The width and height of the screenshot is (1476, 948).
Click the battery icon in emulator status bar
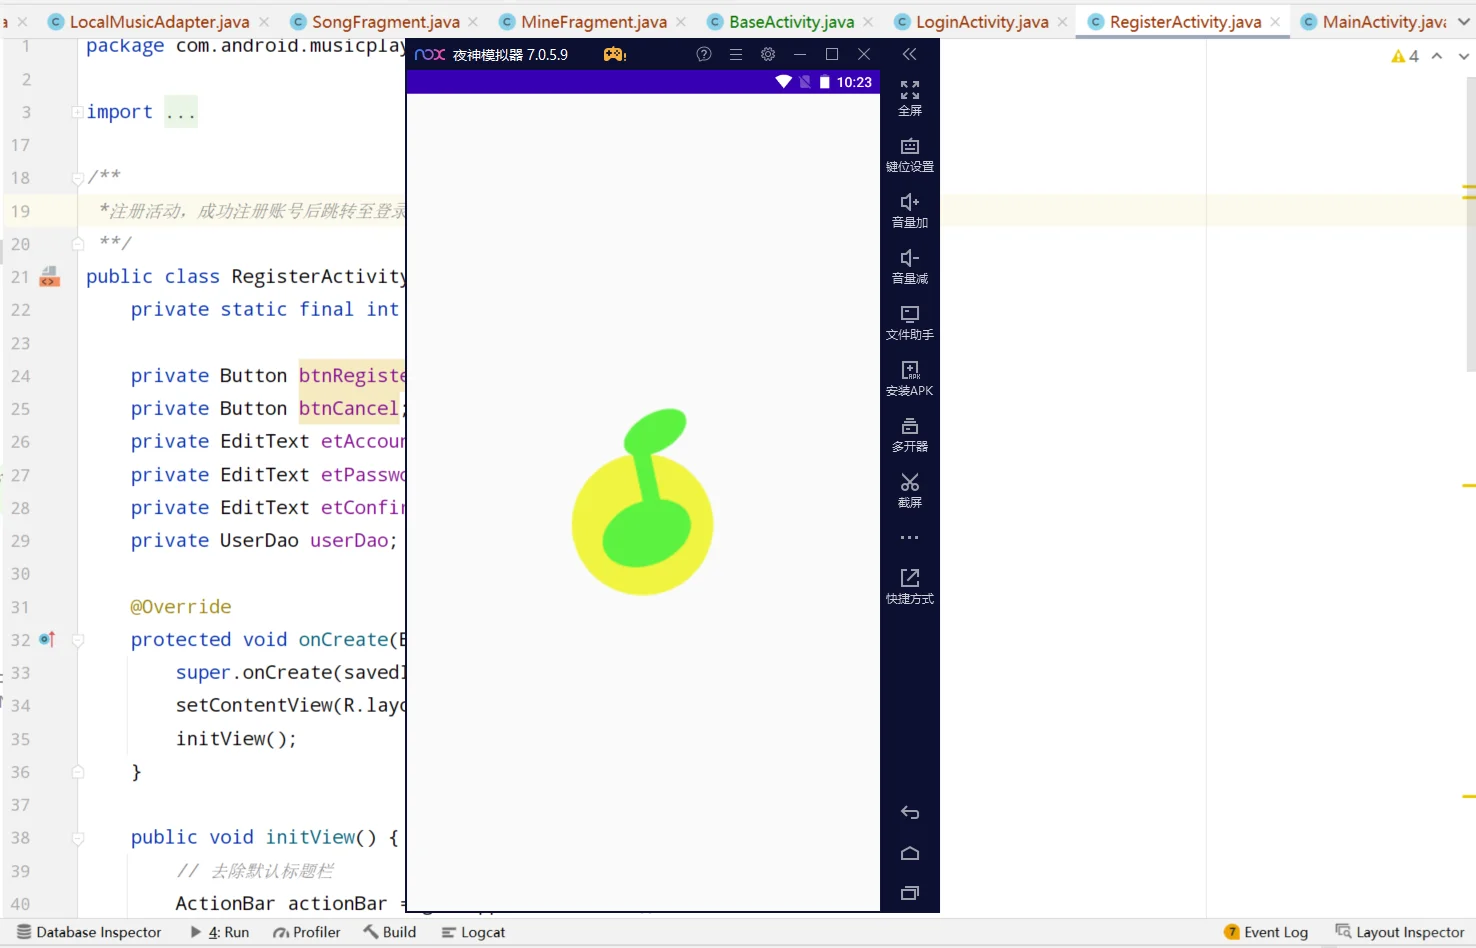825,82
